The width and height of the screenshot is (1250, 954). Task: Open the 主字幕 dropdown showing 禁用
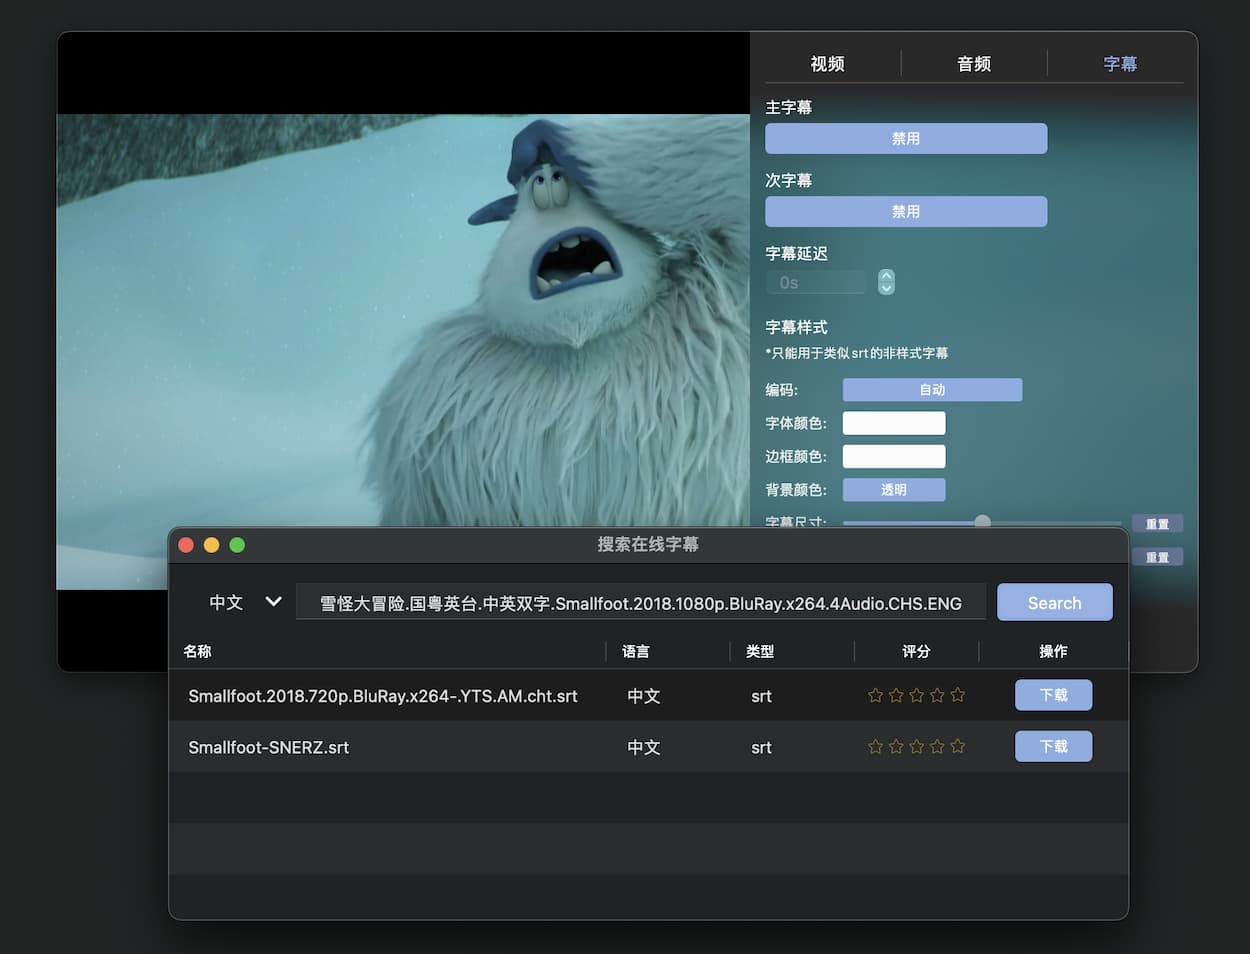(906, 139)
